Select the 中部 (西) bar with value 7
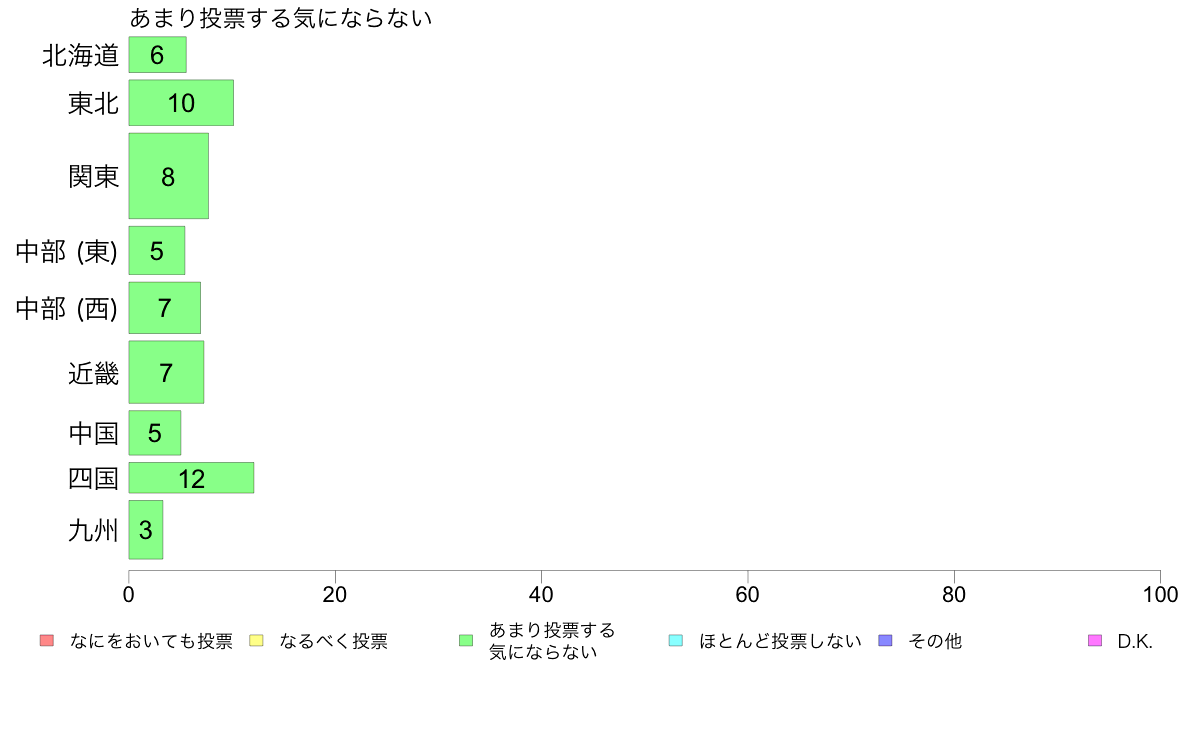 (164, 308)
